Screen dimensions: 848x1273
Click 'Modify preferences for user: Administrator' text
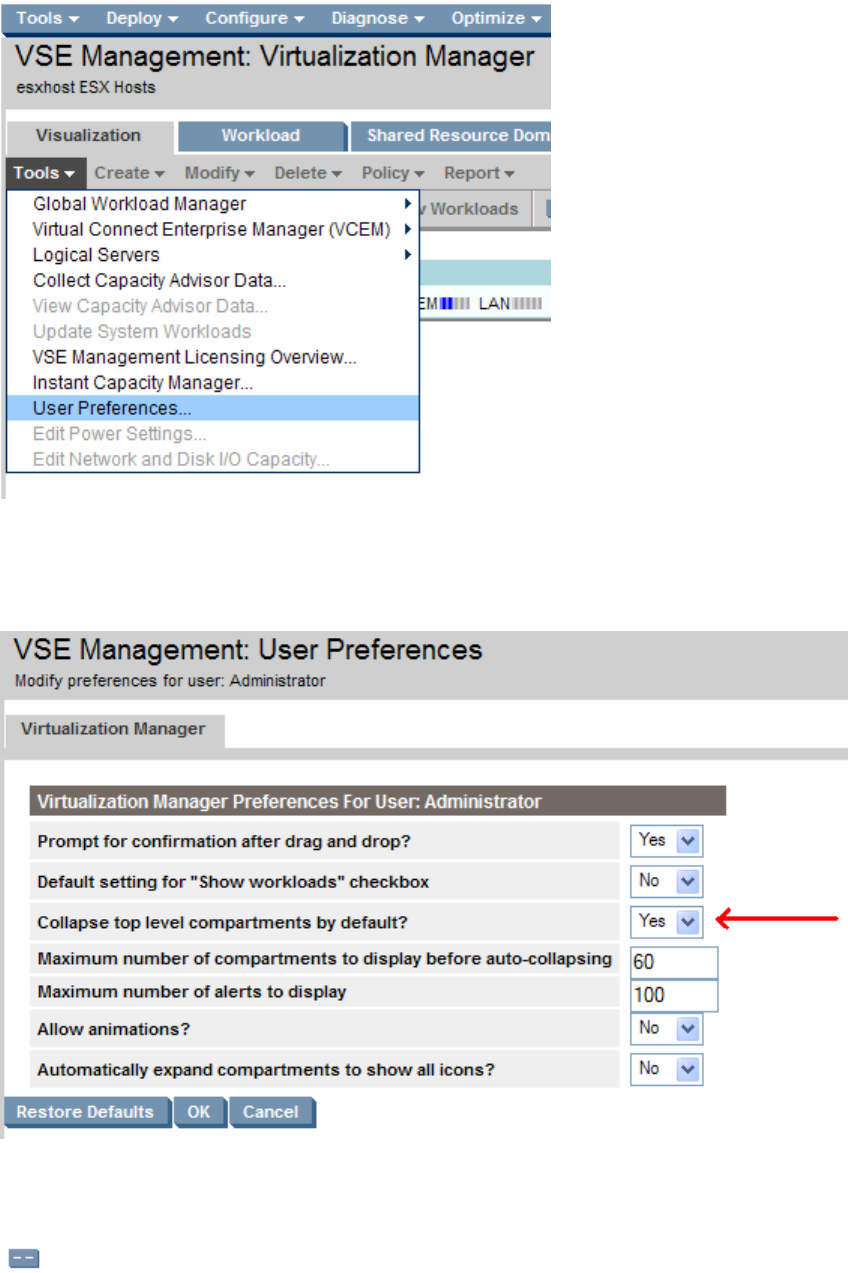point(170,681)
